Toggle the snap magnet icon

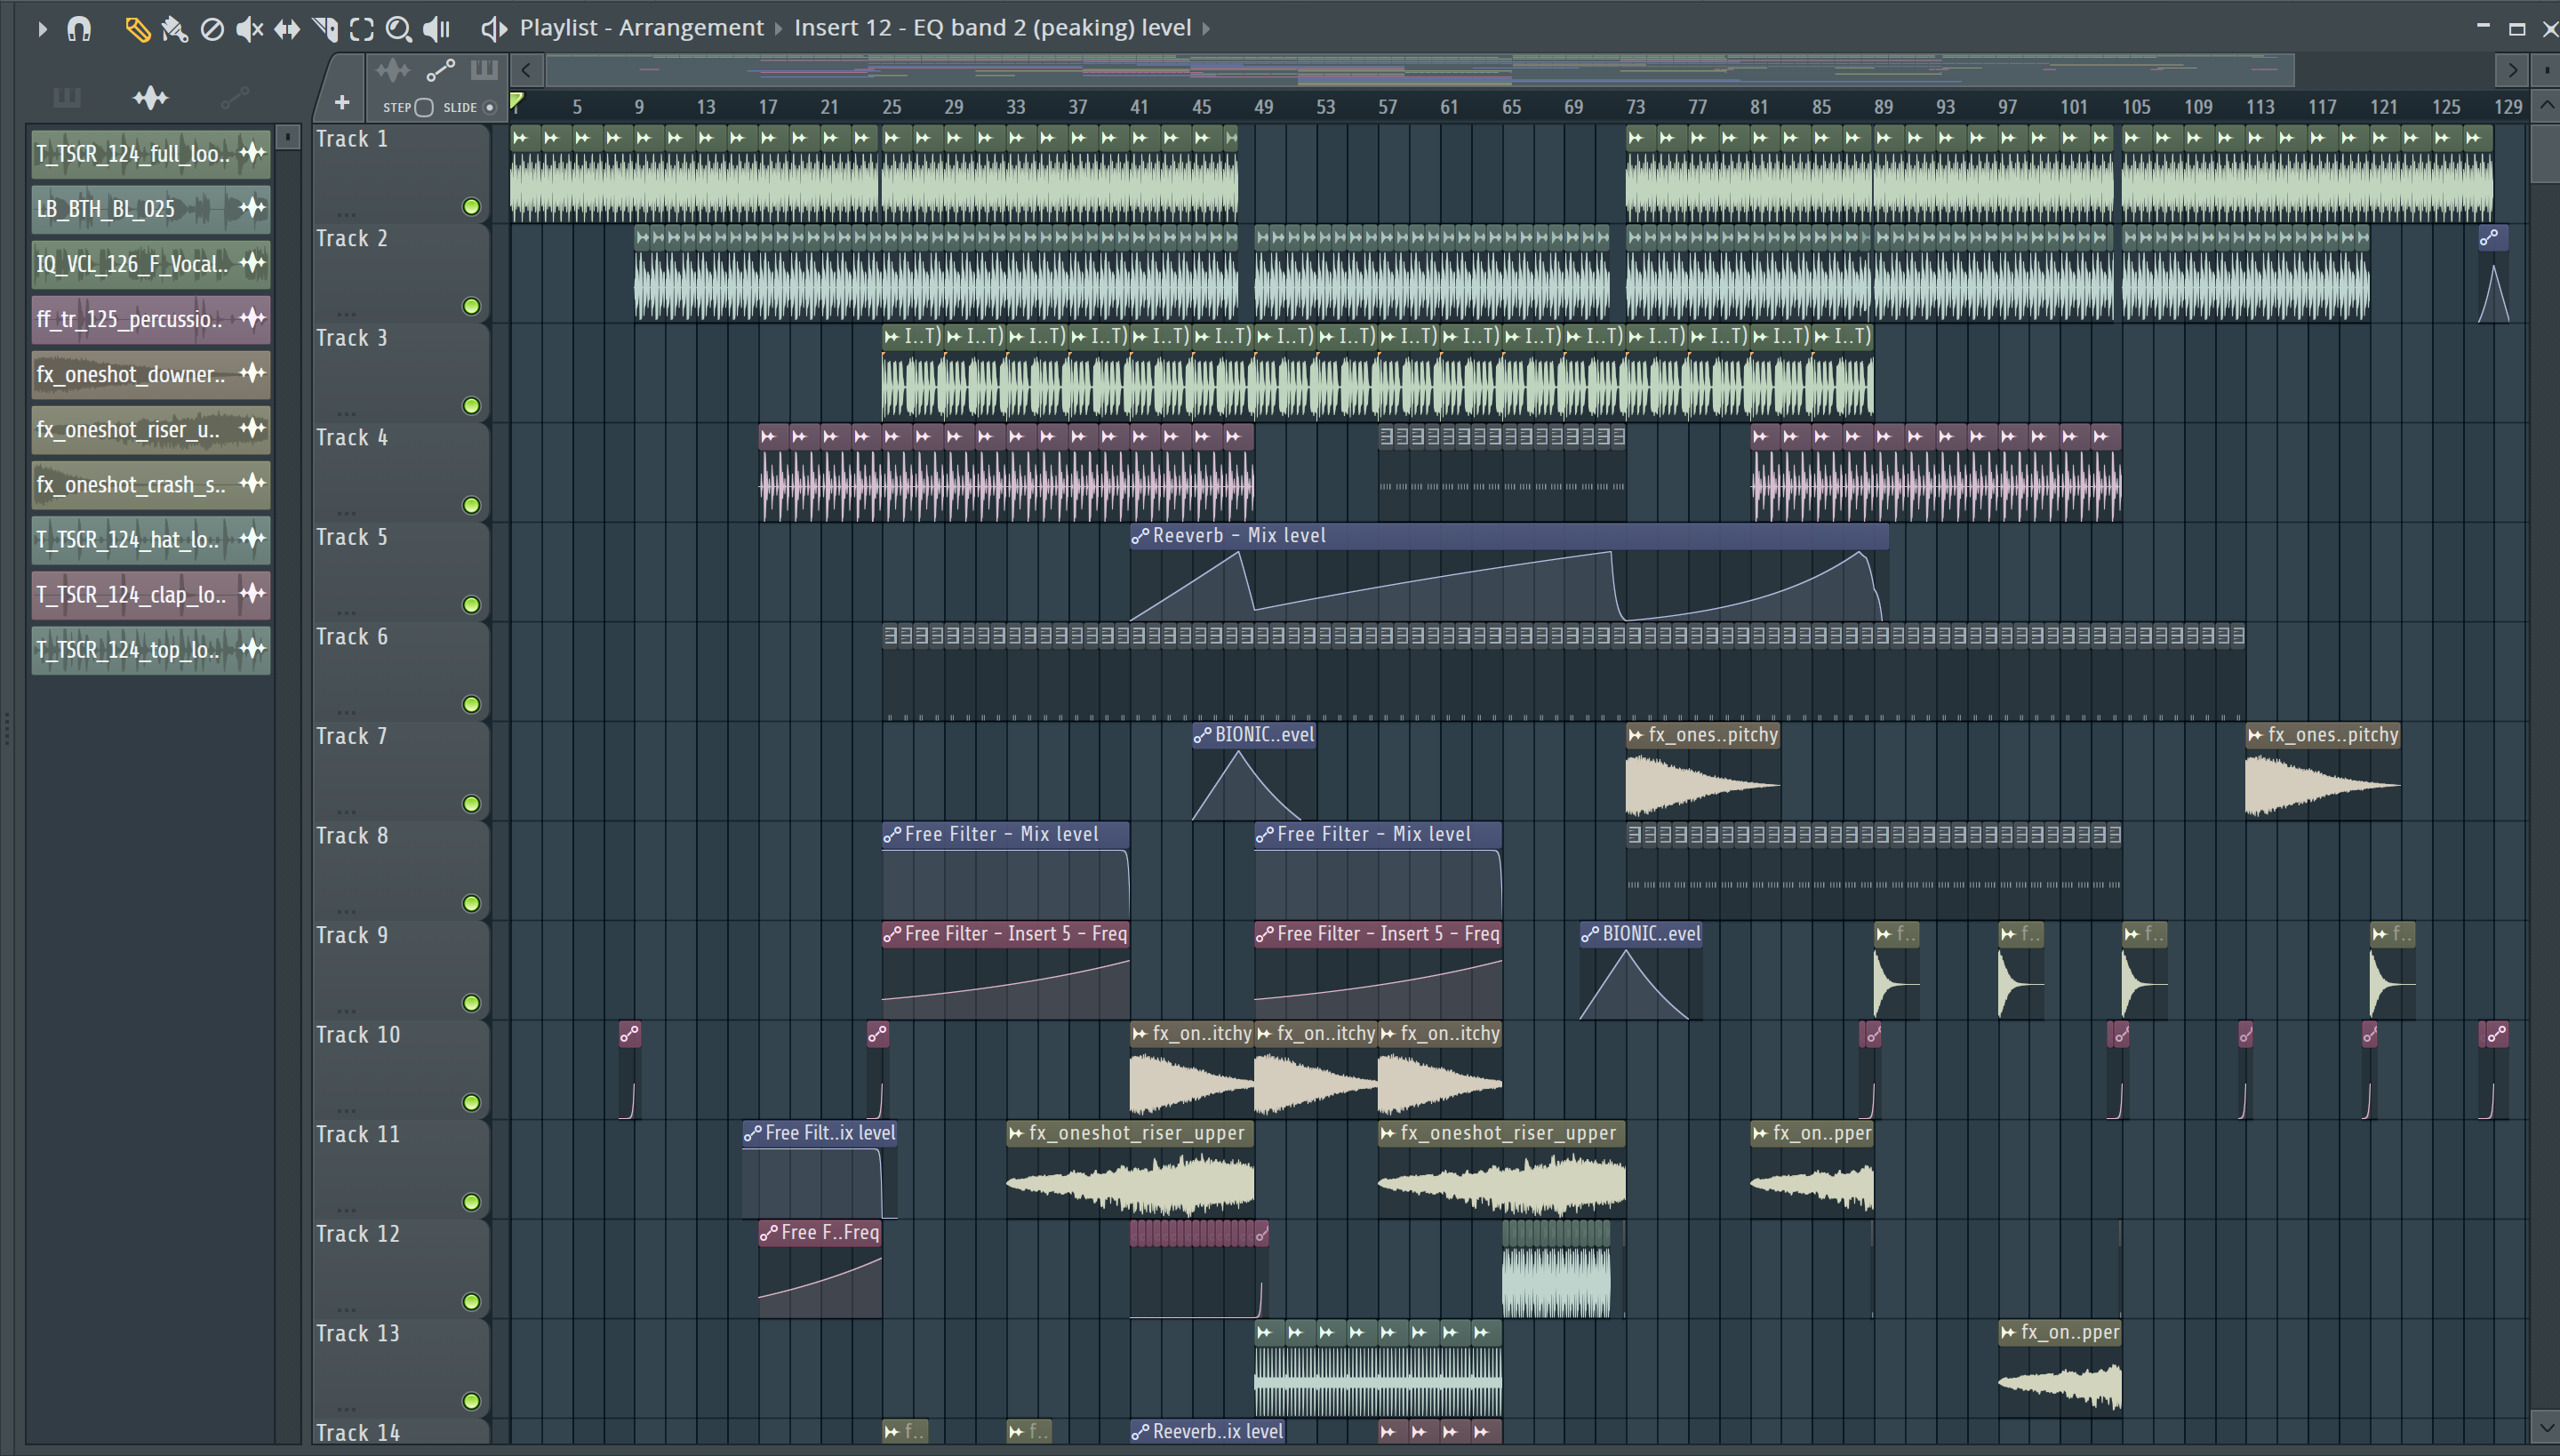(x=79, y=29)
